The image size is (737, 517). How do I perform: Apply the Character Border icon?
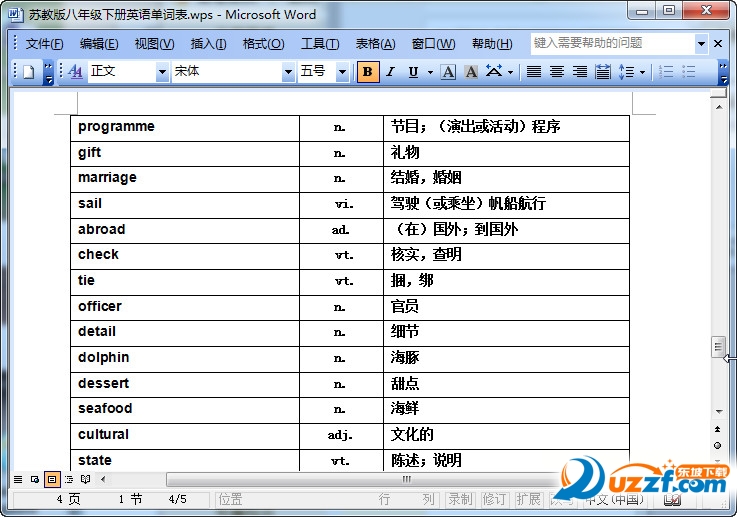448,72
